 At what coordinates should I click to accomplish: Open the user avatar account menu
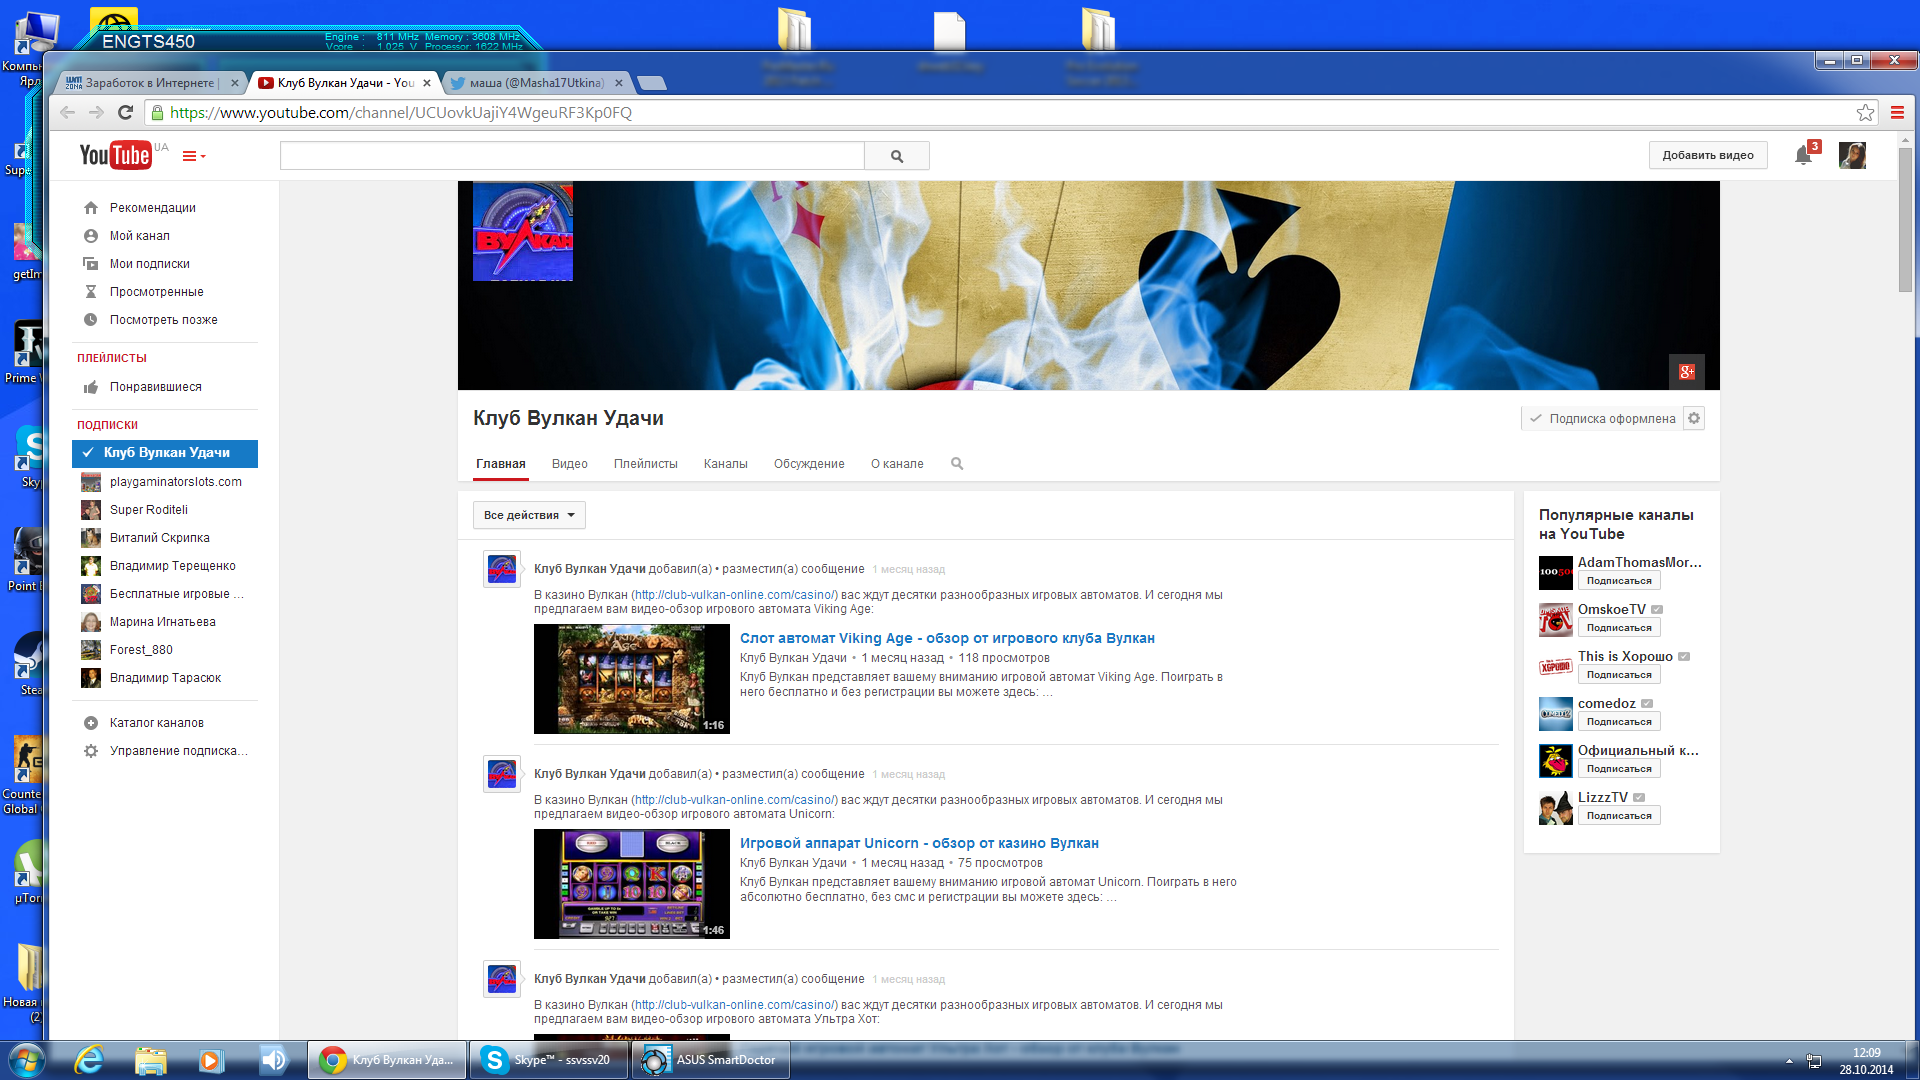pos(1852,155)
